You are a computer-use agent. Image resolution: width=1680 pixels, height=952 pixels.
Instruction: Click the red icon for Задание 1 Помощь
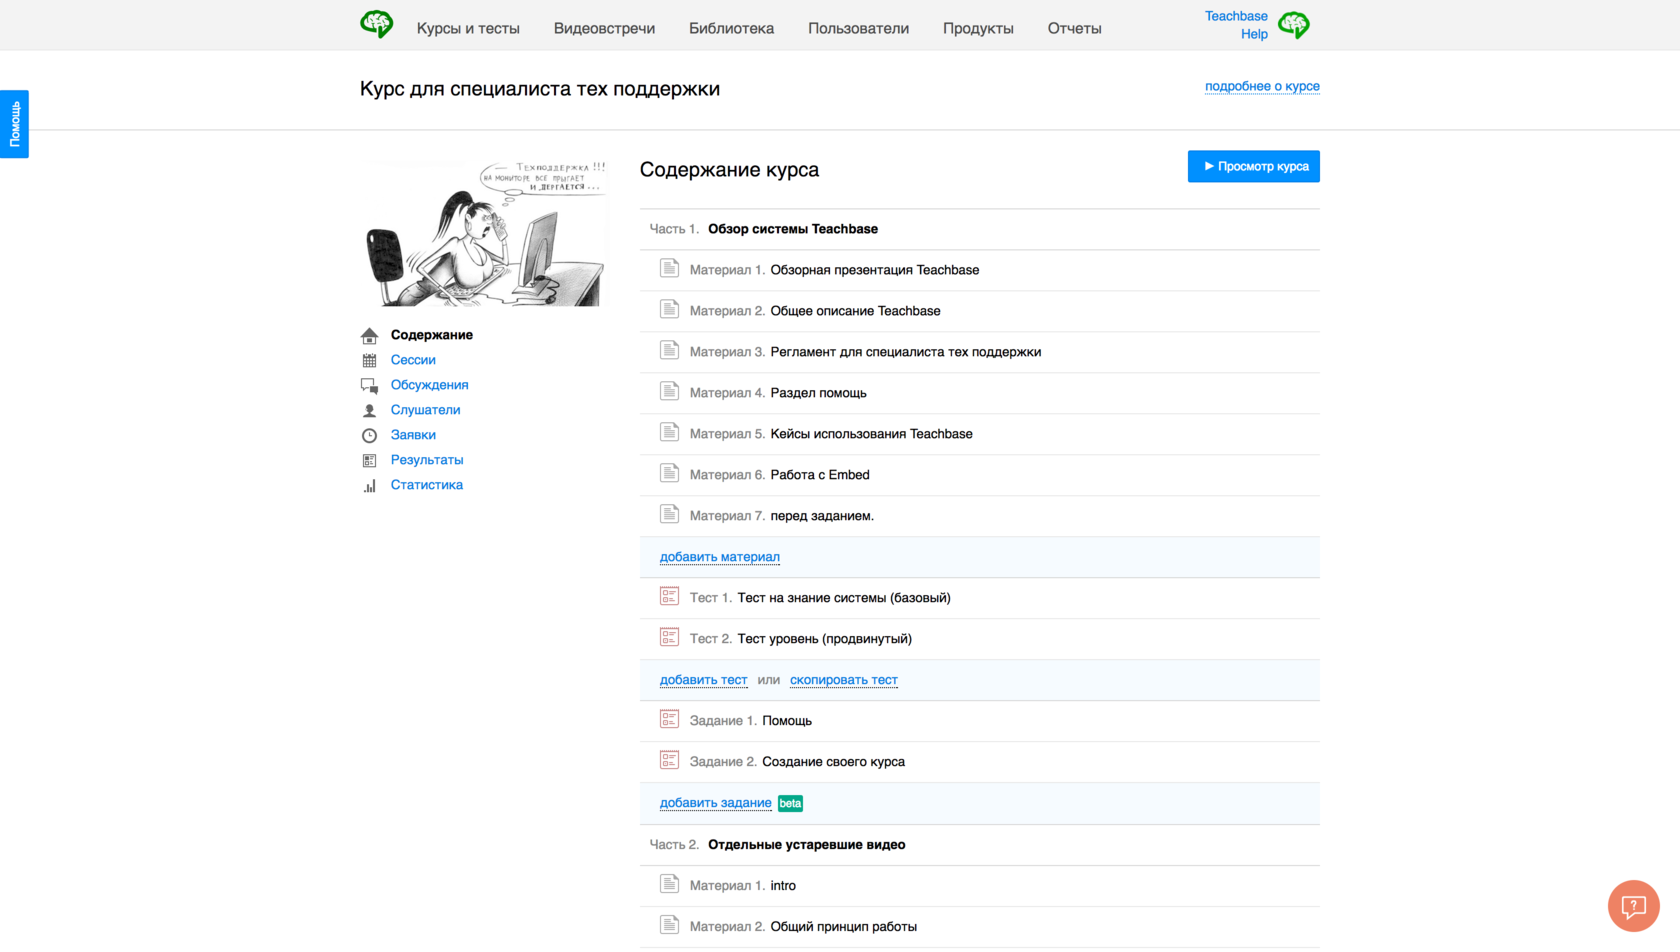pos(670,719)
